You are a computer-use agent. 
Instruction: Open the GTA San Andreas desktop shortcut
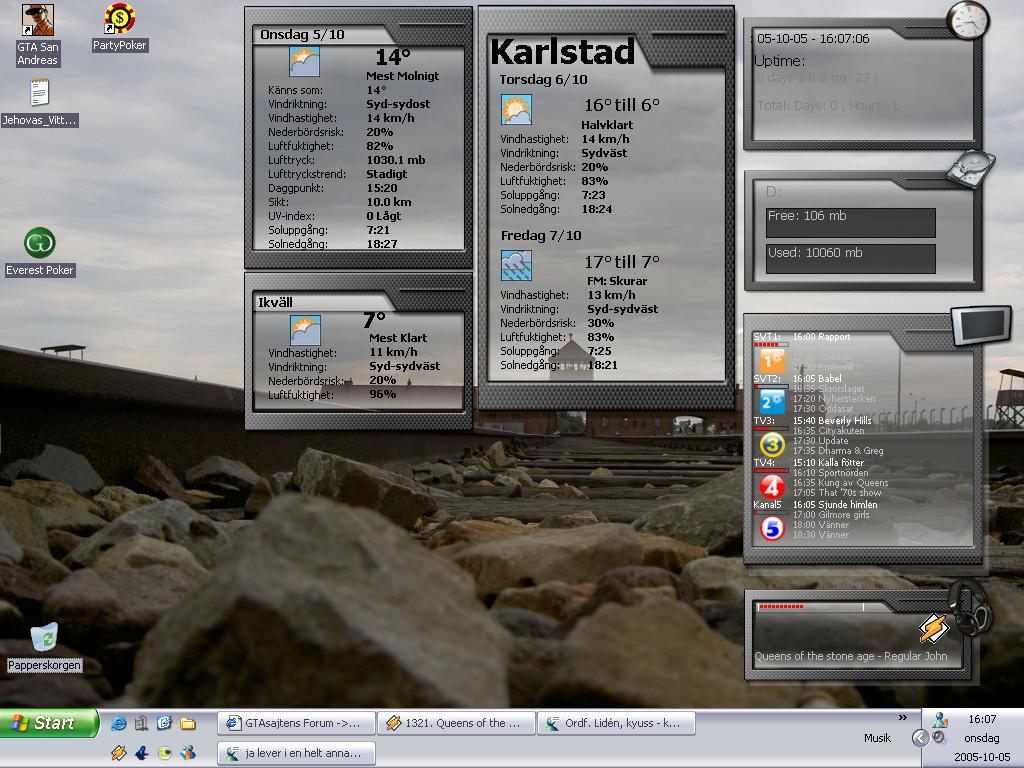pos(37,20)
